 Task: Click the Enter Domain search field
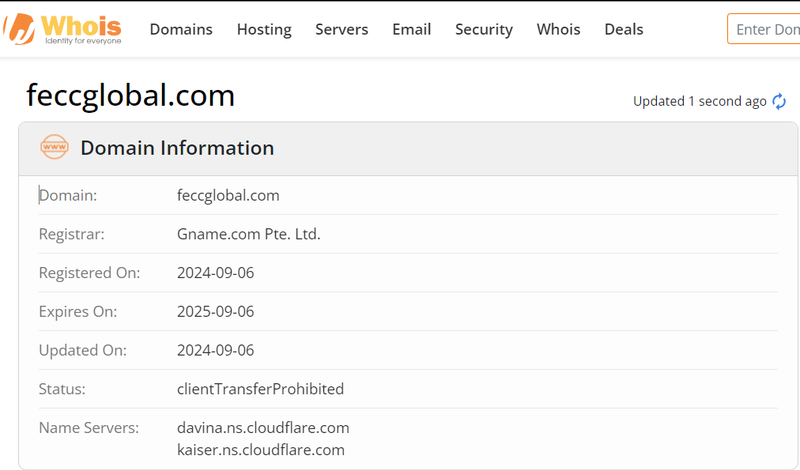pos(764,29)
